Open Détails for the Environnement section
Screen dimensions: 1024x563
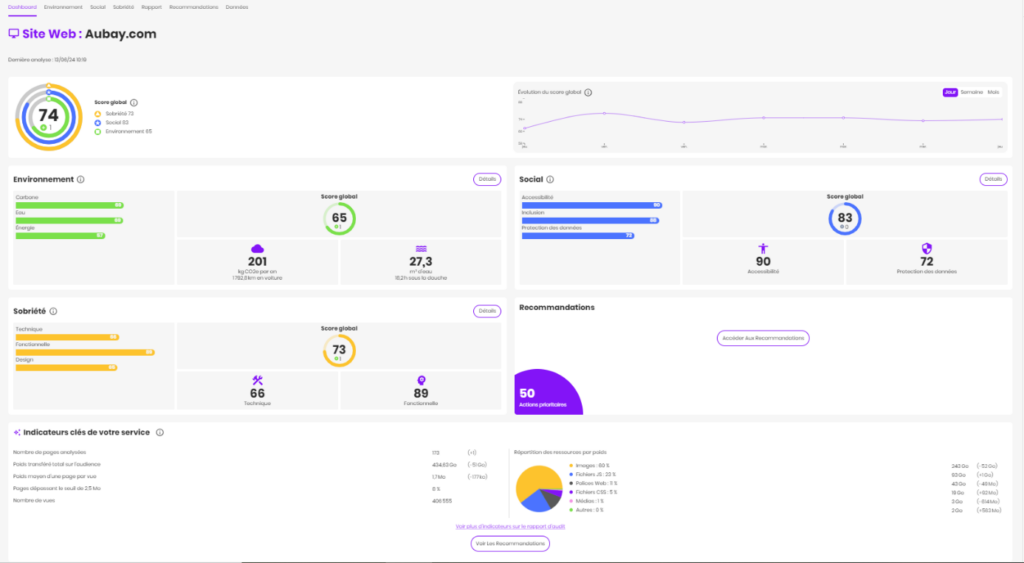487,180
